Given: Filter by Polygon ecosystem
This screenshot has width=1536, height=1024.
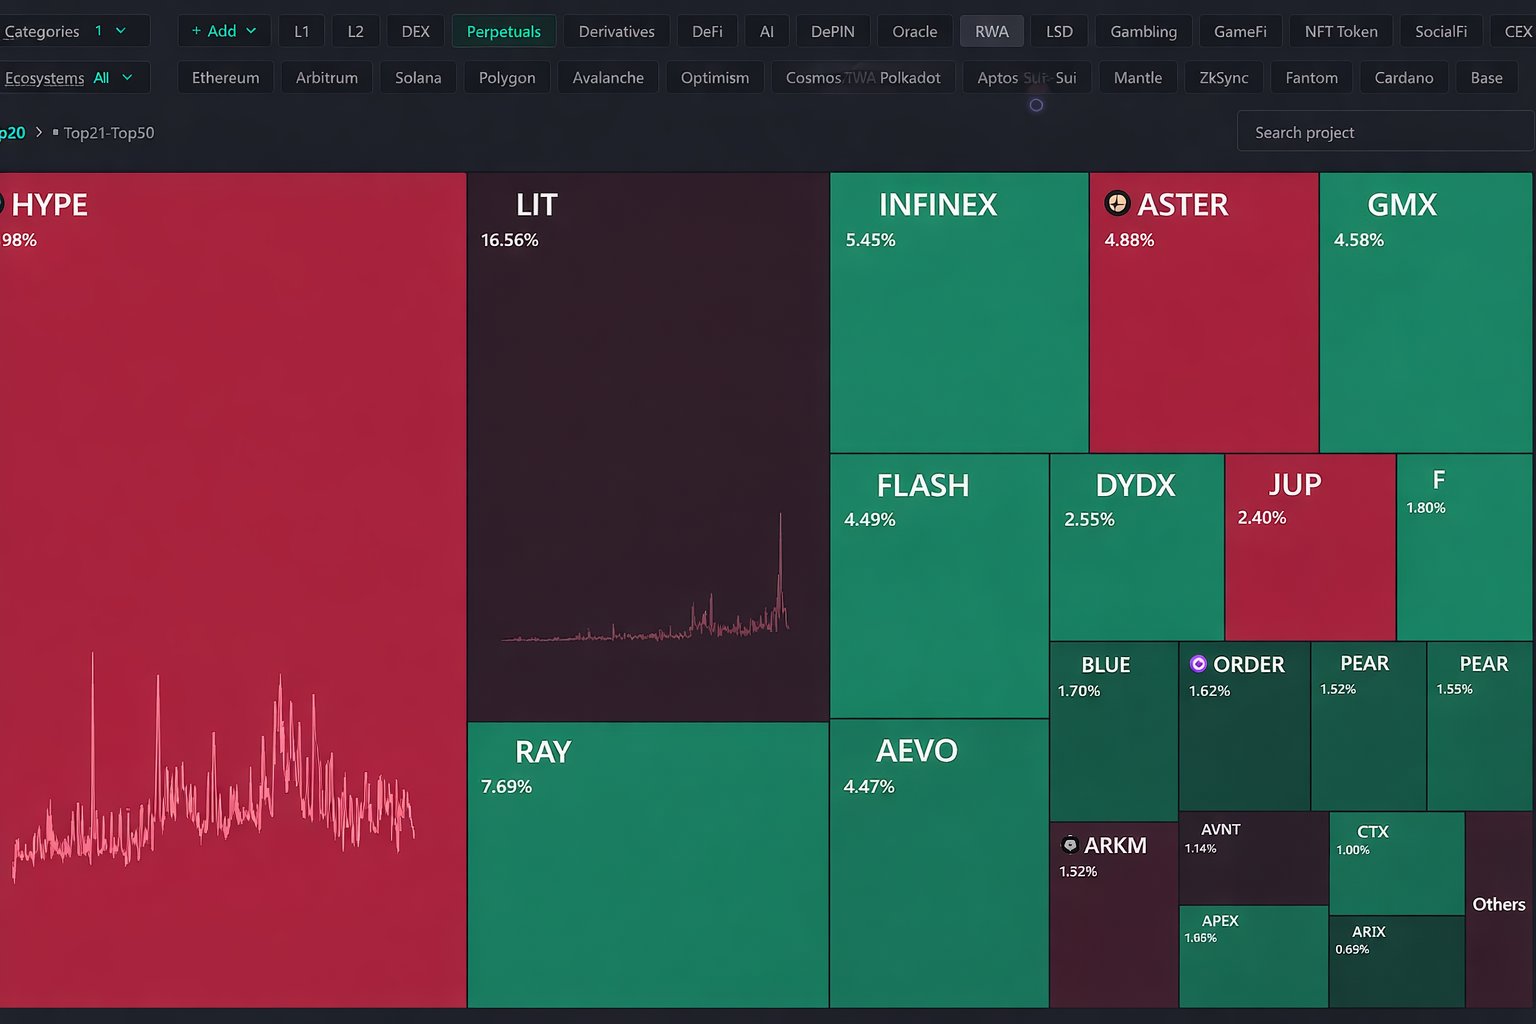Looking at the screenshot, I should [x=507, y=77].
